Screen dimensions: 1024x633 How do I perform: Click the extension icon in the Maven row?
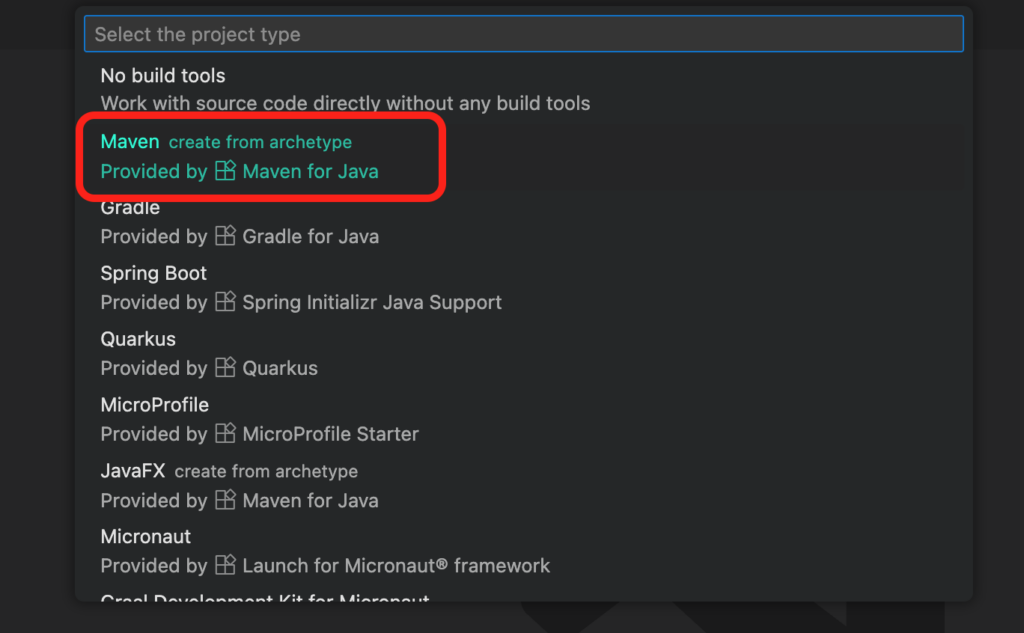[x=225, y=170]
